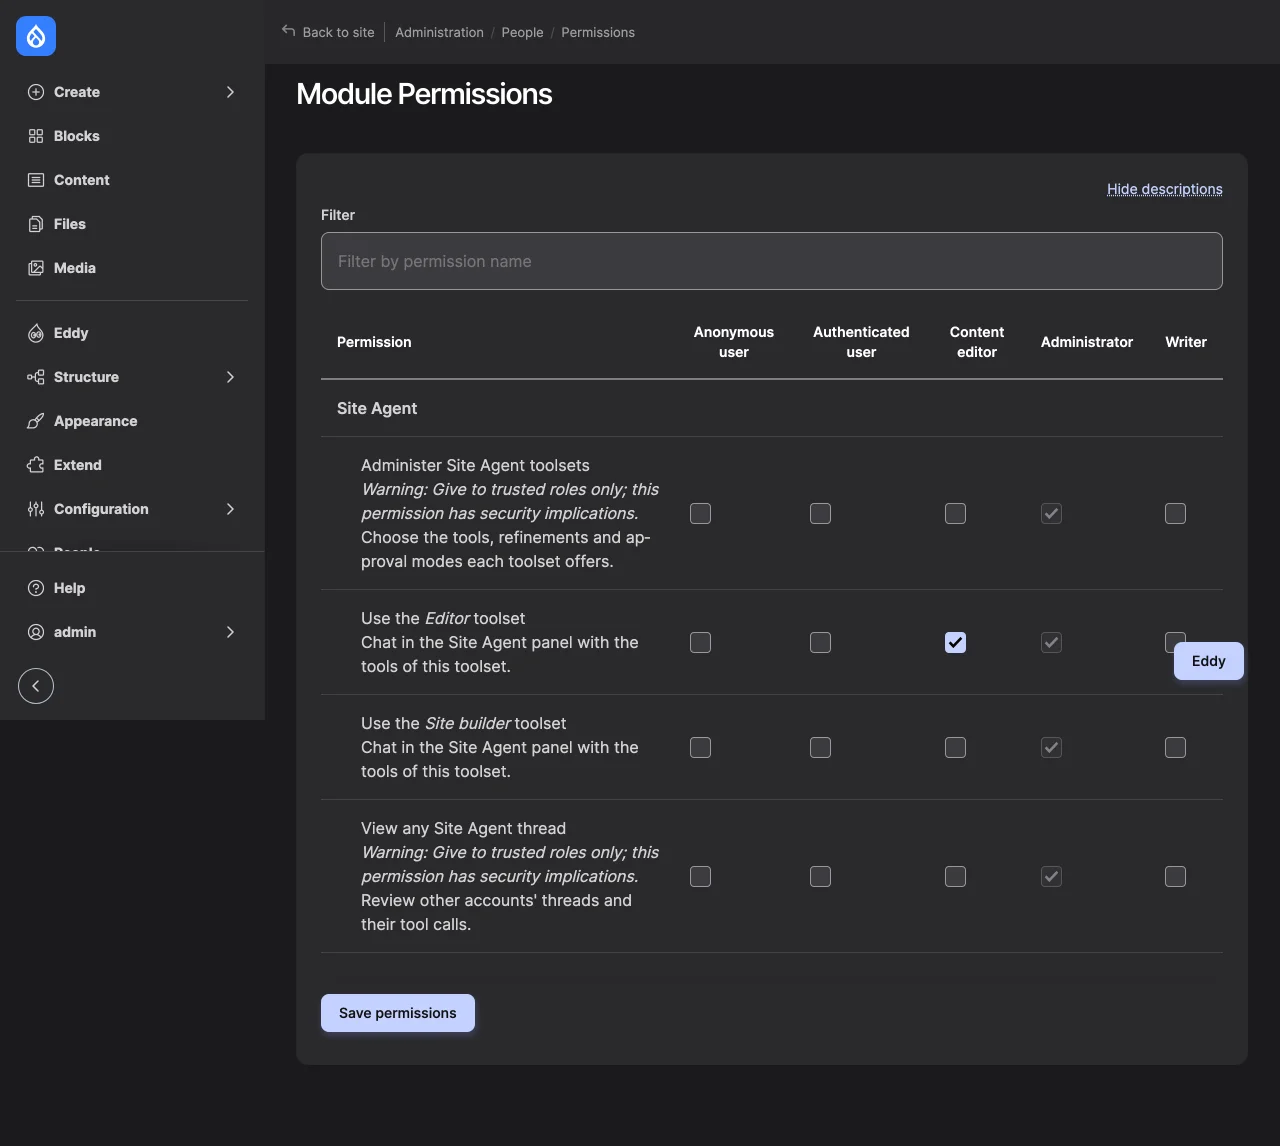This screenshot has width=1280, height=1146.
Task: Expand the Create submenu chevron
Action: point(230,92)
